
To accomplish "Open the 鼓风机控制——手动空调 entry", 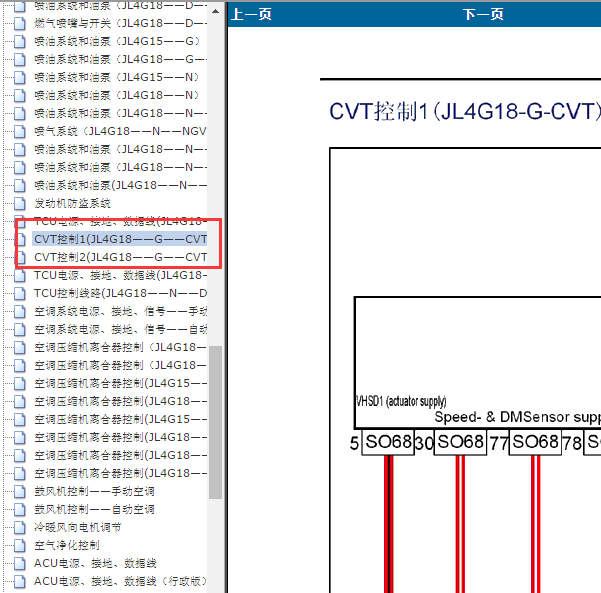I will (x=94, y=491).
